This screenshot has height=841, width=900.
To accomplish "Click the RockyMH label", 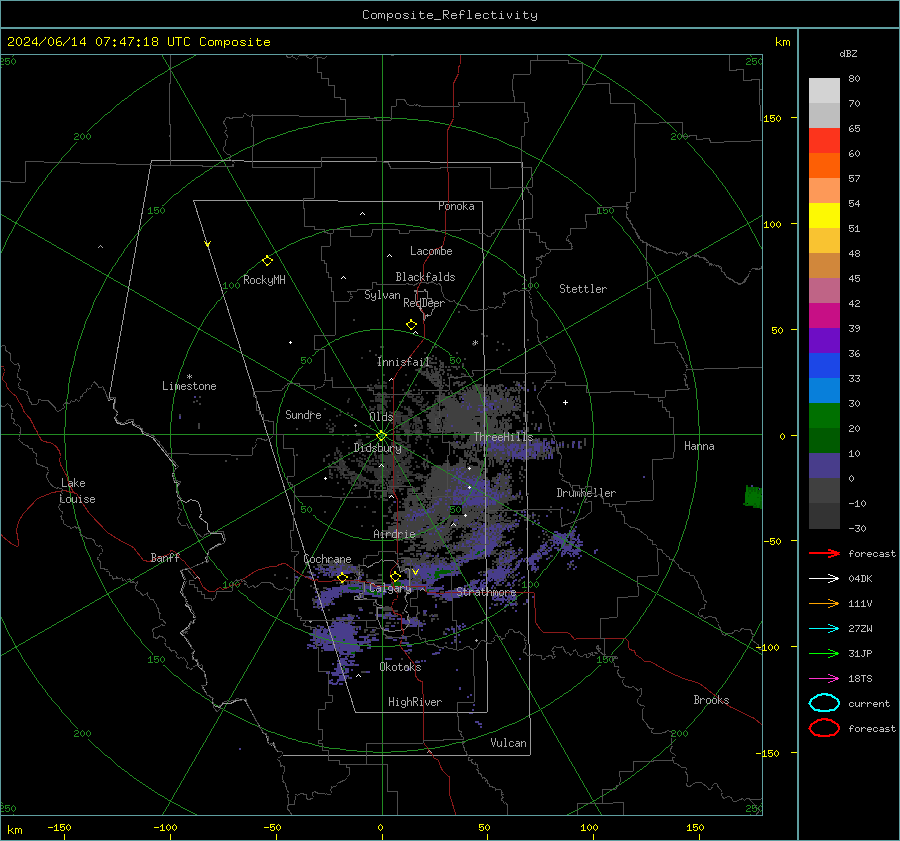I will (264, 280).
